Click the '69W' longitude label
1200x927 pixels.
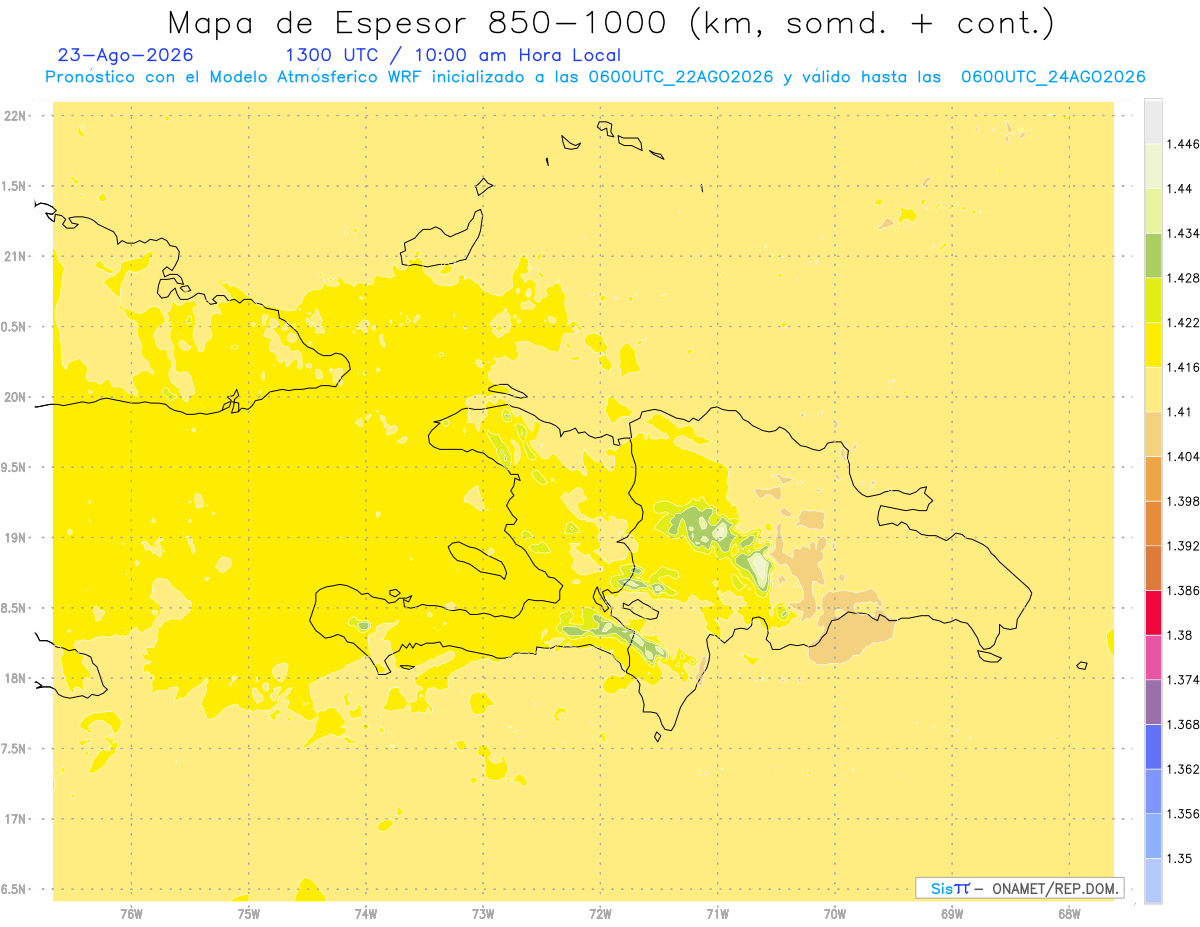pyautogui.click(x=952, y=914)
